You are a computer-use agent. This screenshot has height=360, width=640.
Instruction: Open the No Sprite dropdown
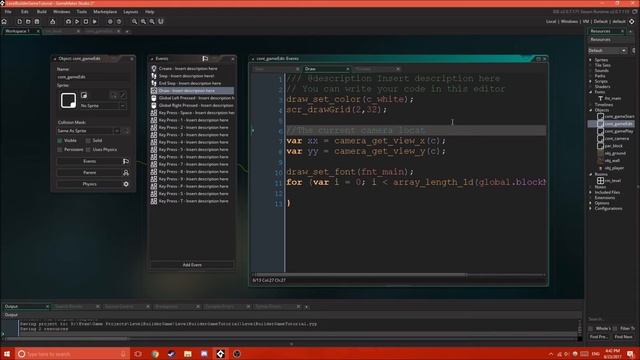coord(103,106)
